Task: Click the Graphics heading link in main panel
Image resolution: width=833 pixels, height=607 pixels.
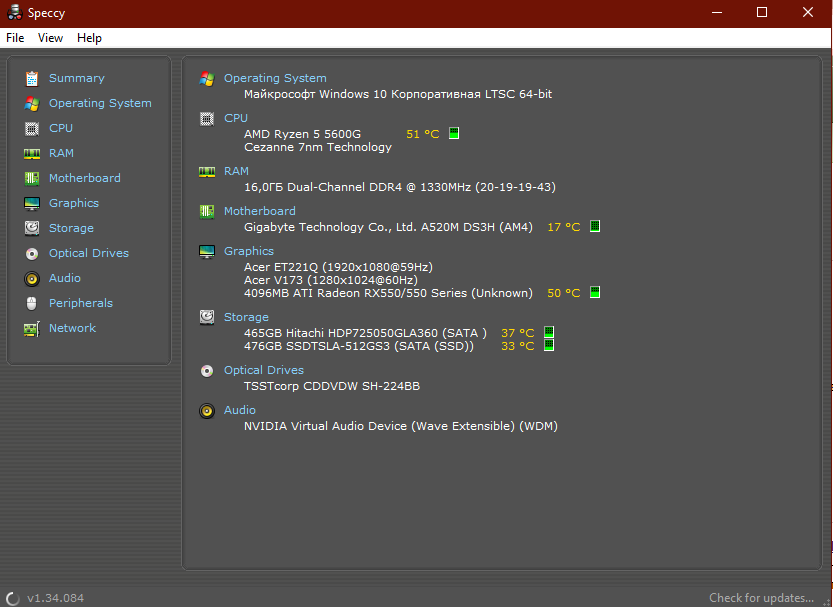Action: click(249, 251)
